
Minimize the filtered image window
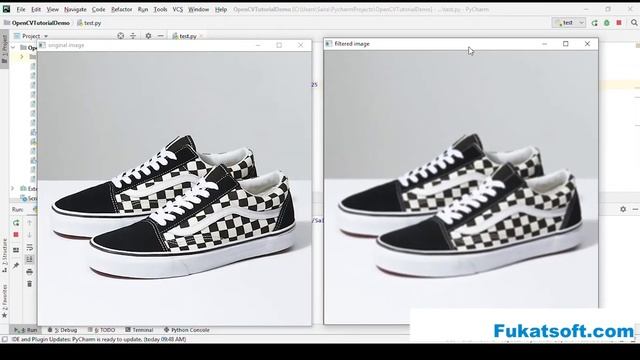[544, 44]
